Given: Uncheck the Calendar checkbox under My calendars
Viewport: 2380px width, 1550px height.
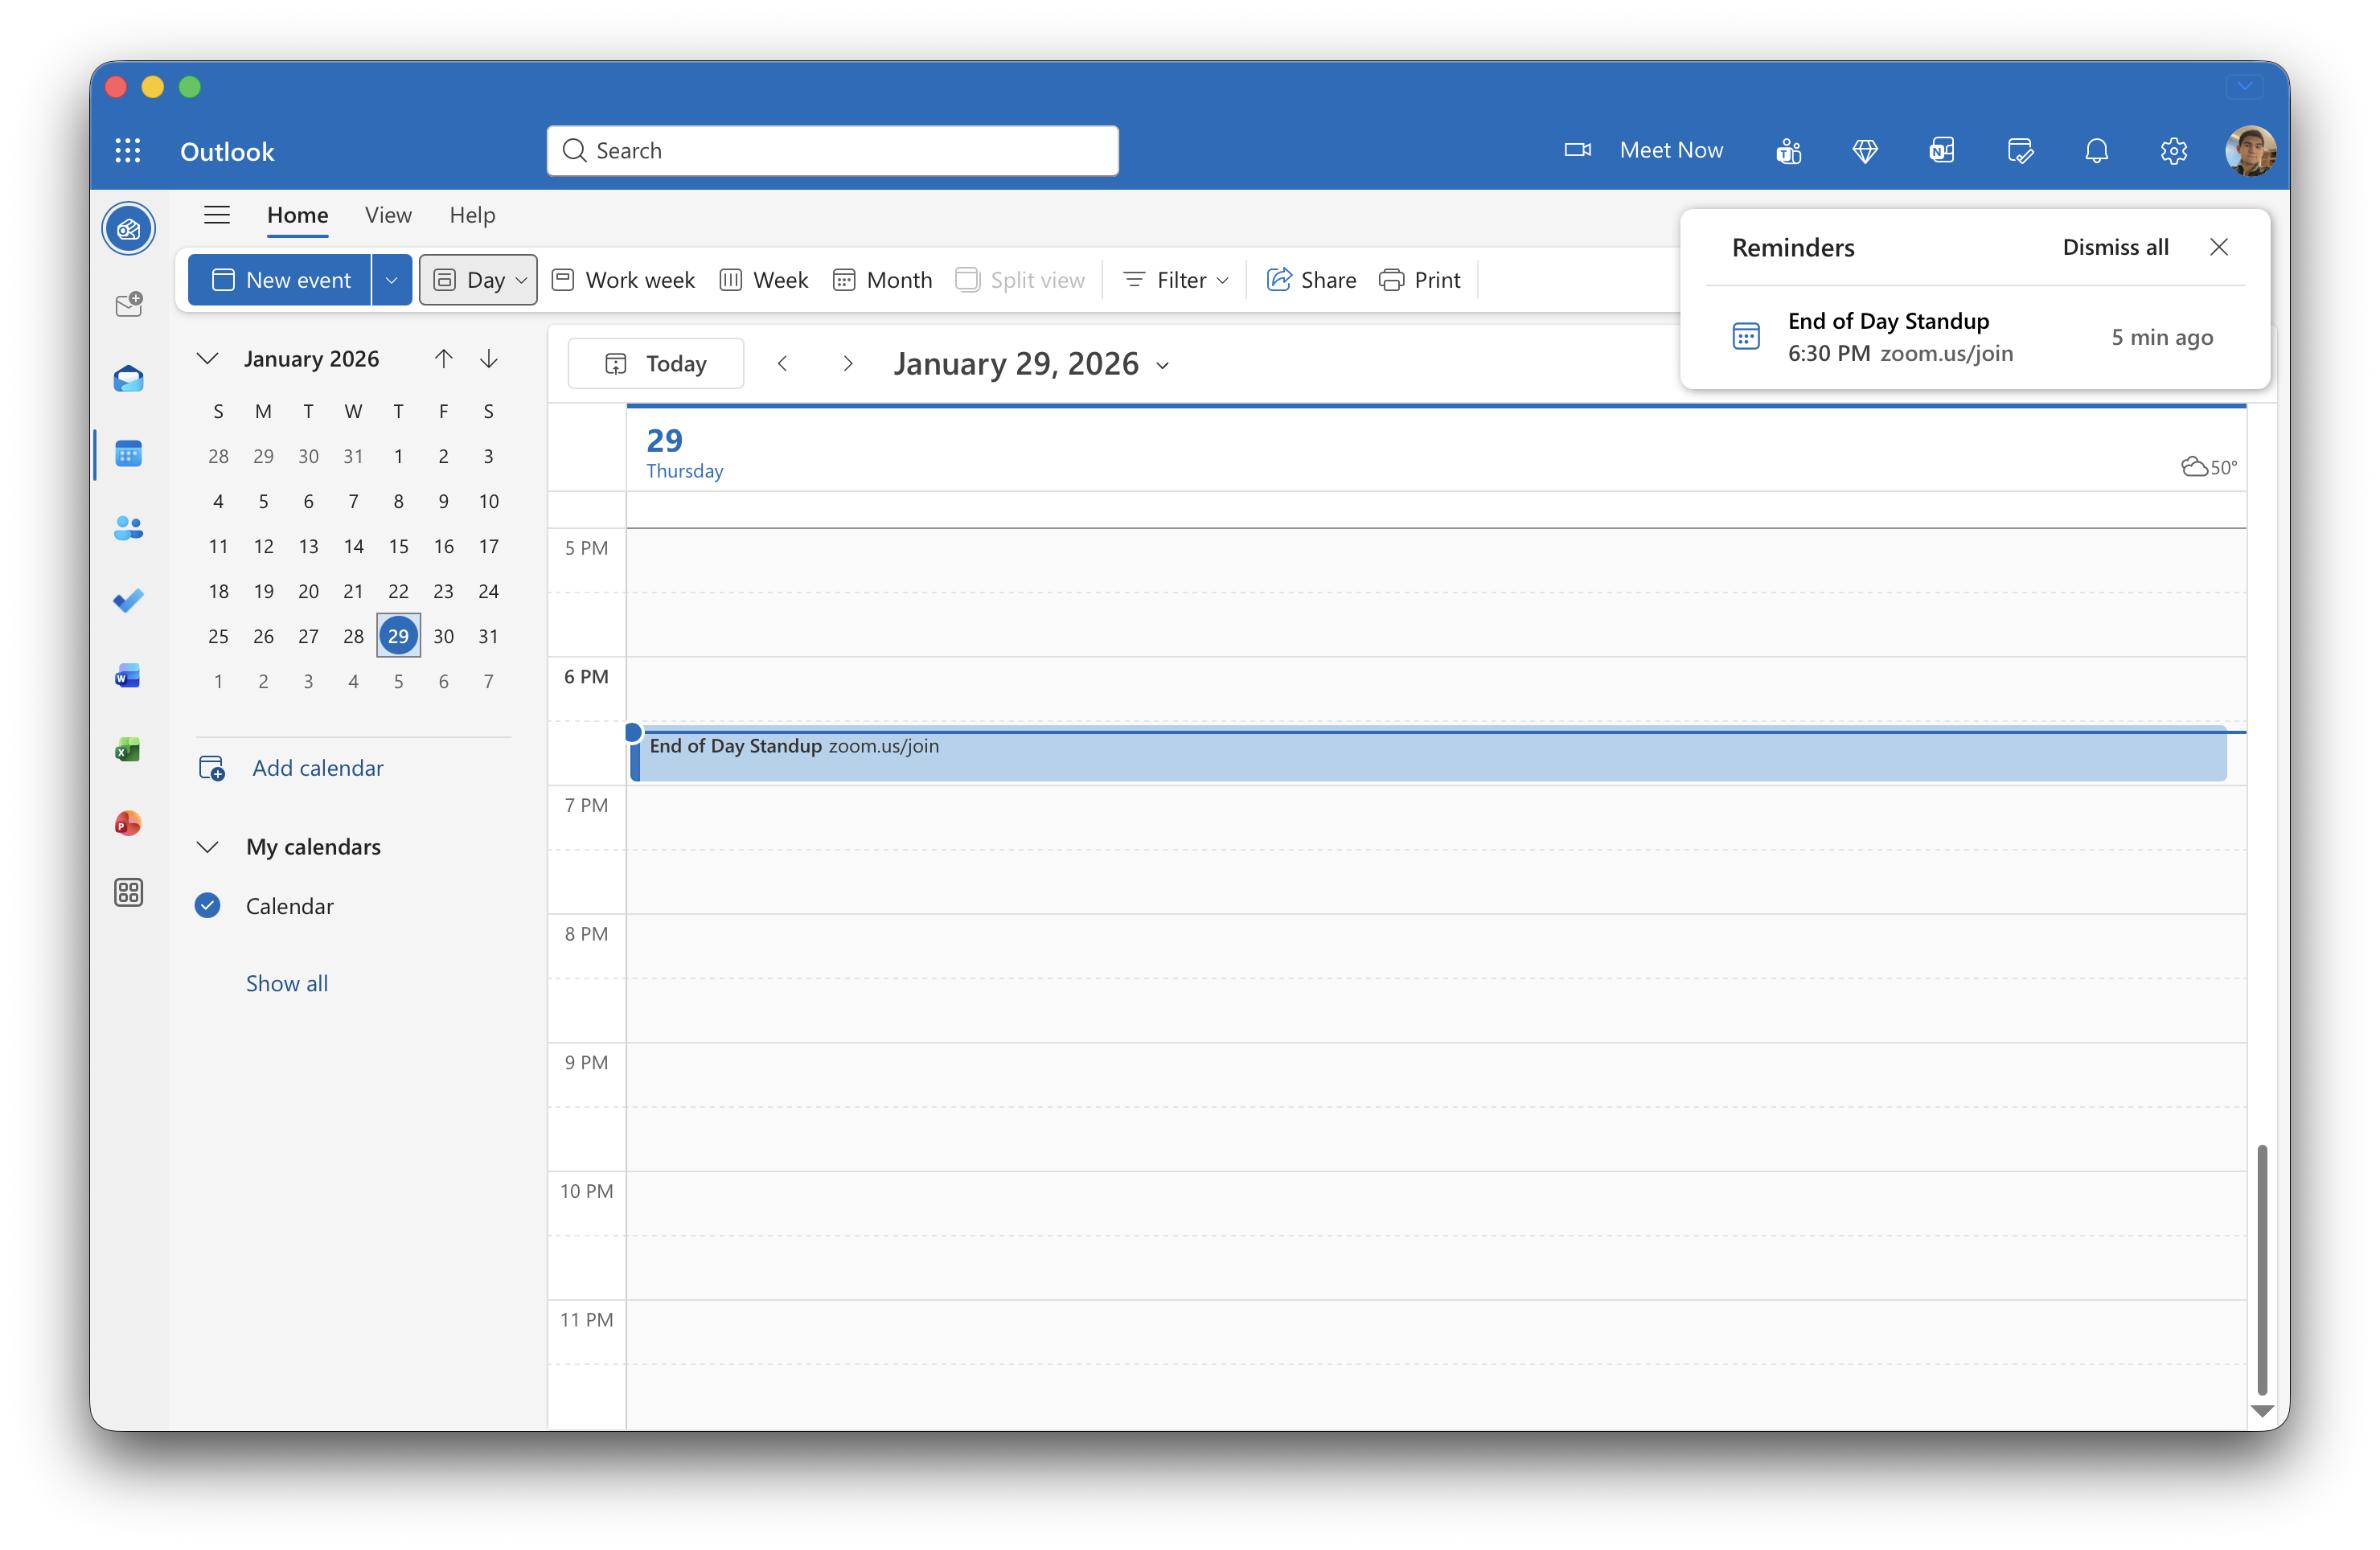Looking at the screenshot, I should click(x=208, y=906).
